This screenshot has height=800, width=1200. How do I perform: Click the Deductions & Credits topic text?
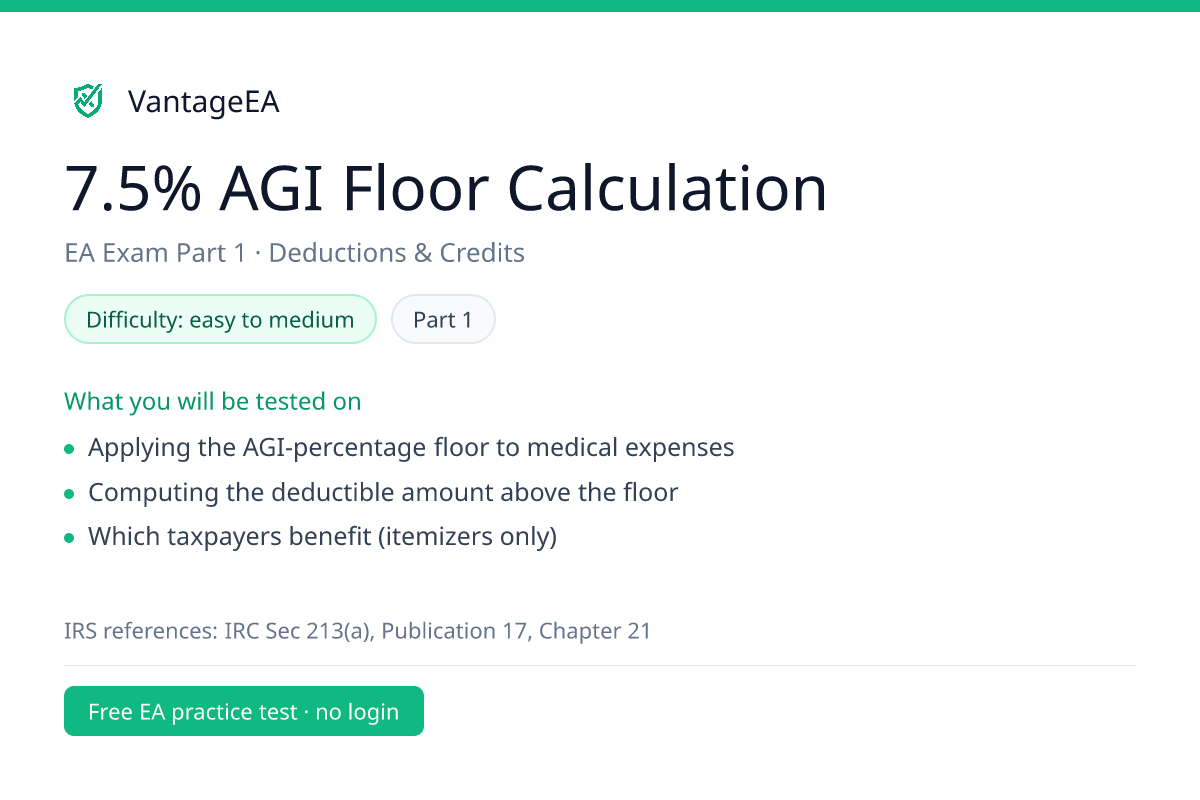pos(397,253)
